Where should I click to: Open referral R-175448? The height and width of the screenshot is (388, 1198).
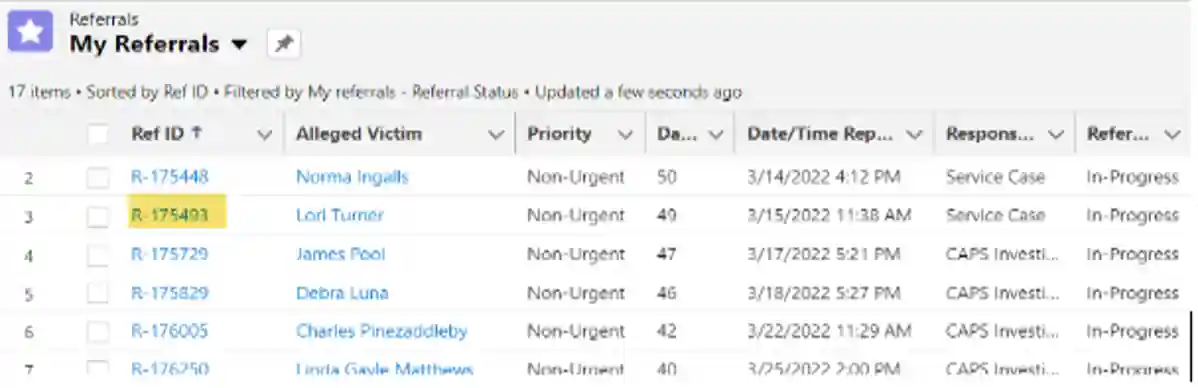170,177
